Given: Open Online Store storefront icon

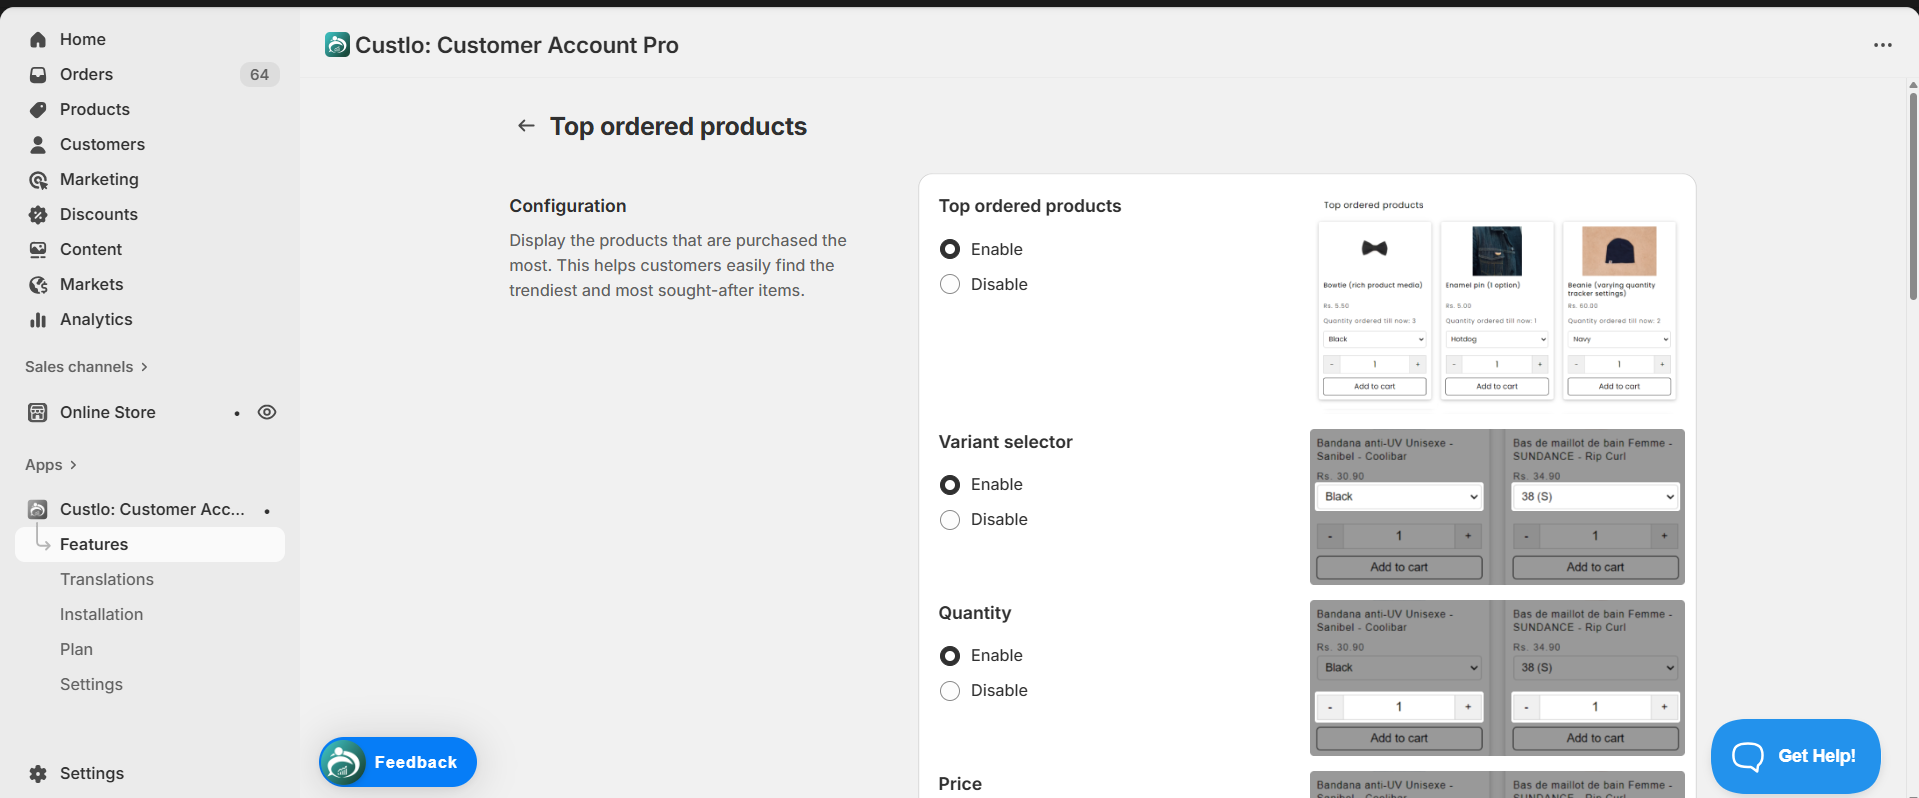Looking at the screenshot, I should point(38,412).
